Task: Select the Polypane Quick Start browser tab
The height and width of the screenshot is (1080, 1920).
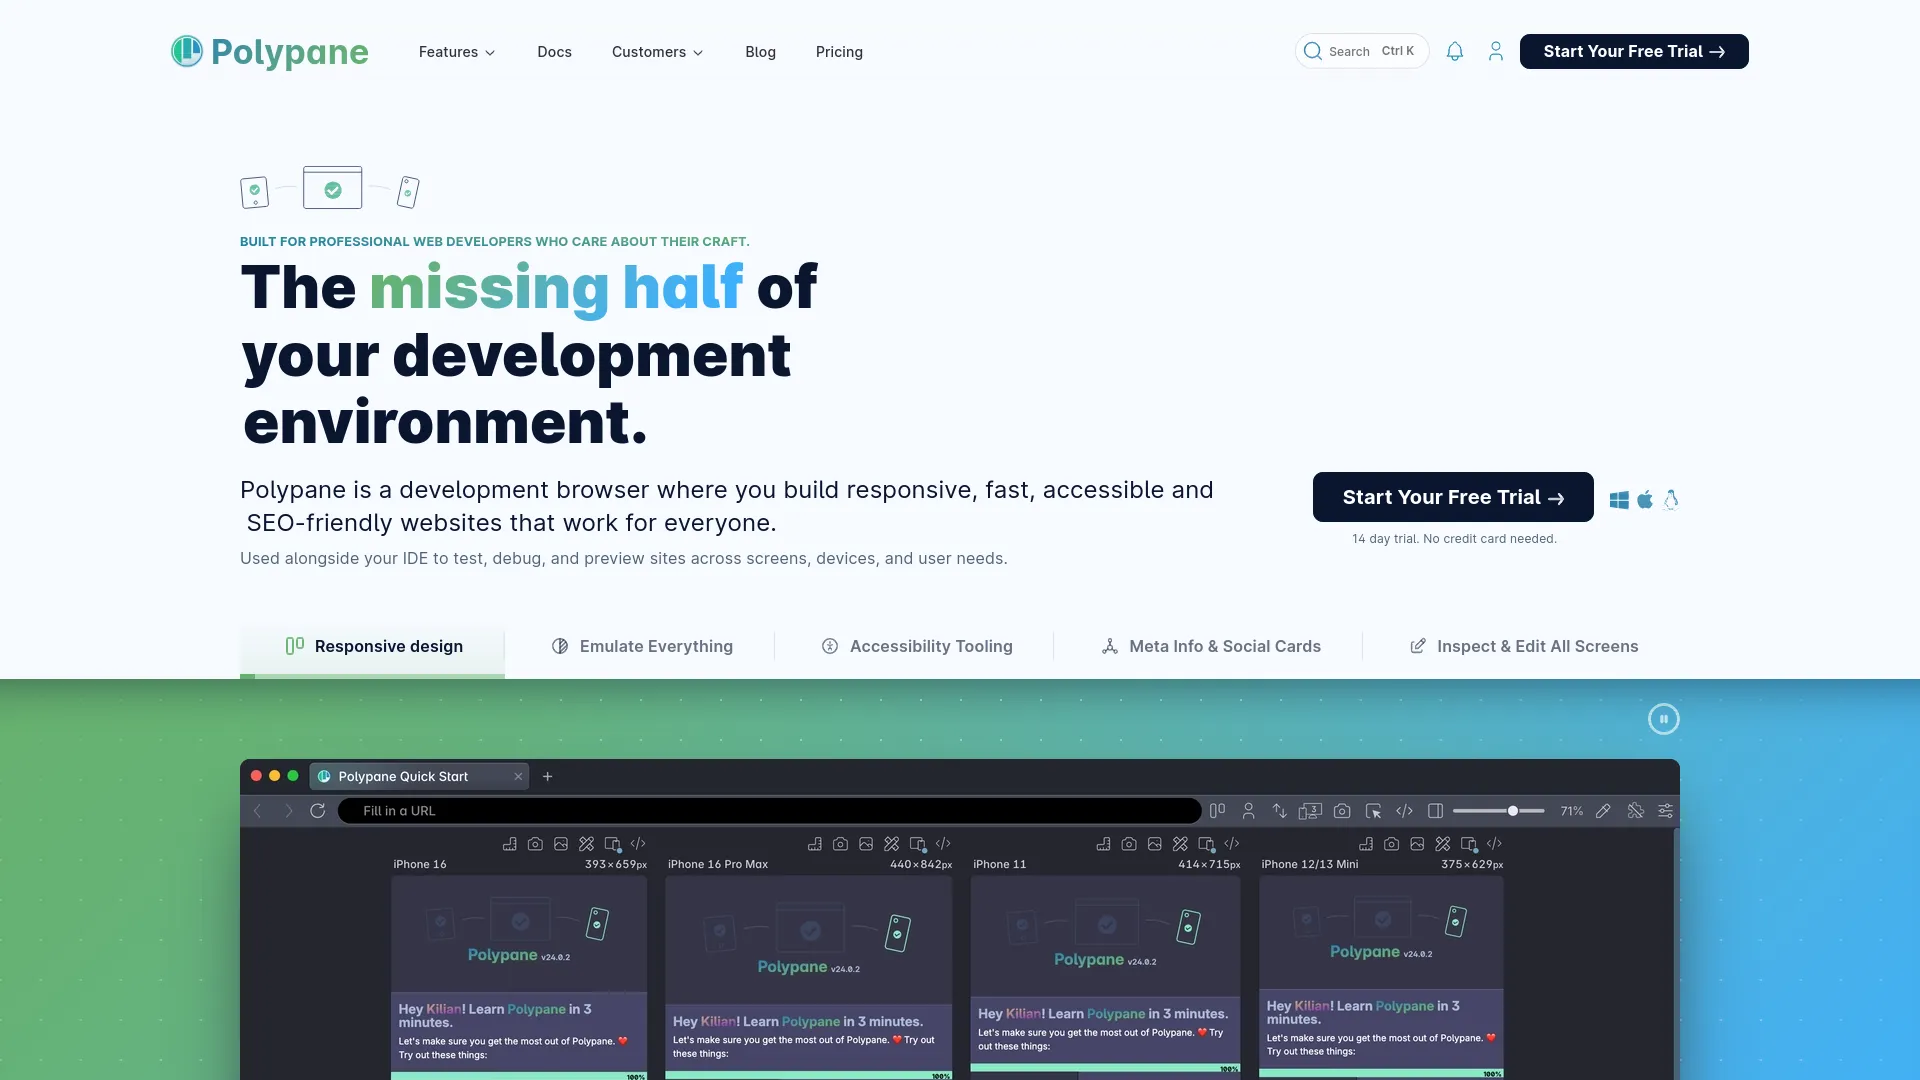Action: [x=419, y=776]
